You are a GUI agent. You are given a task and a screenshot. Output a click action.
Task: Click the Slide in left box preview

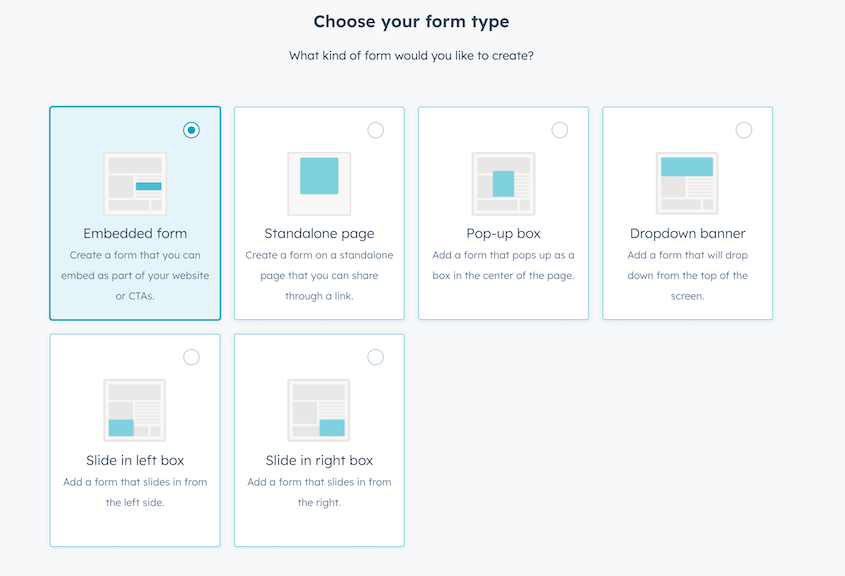click(x=135, y=410)
